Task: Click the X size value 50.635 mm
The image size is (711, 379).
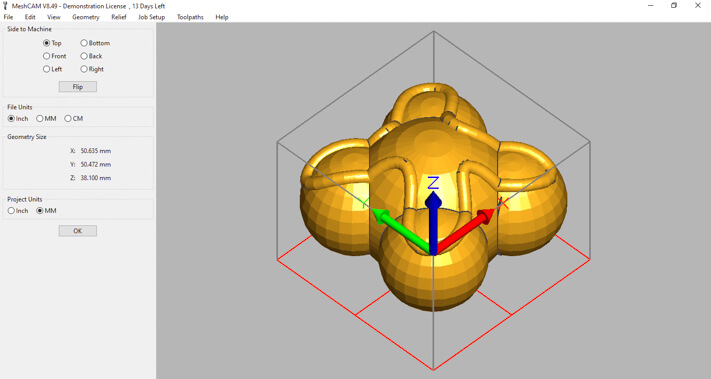Action: [96, 151]
